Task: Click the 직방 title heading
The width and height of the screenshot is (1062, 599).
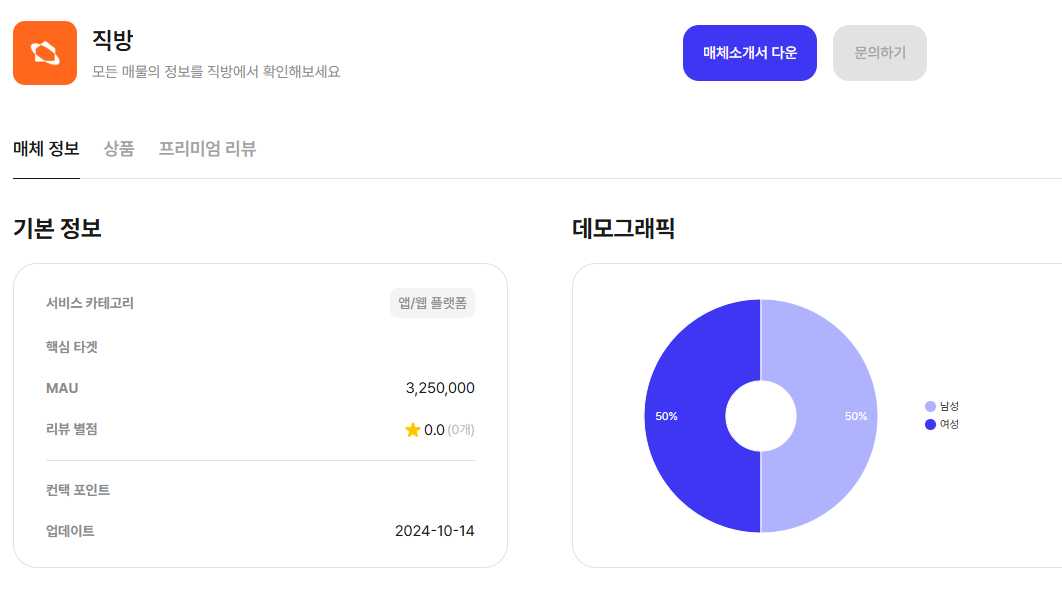Action: pyautogui.click(x=113, y=41)
